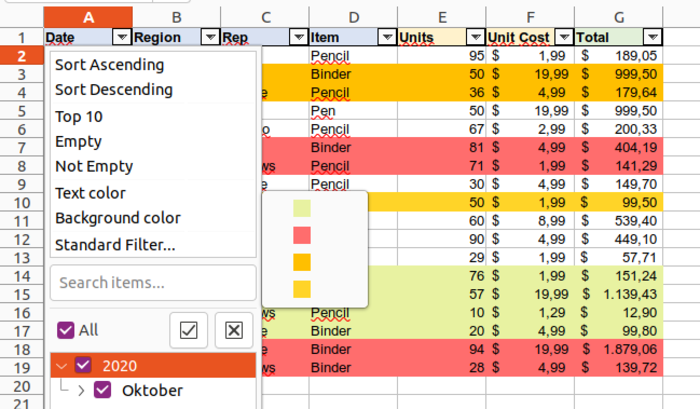
Task: Click the Search items input field
Action: (153, 283)
